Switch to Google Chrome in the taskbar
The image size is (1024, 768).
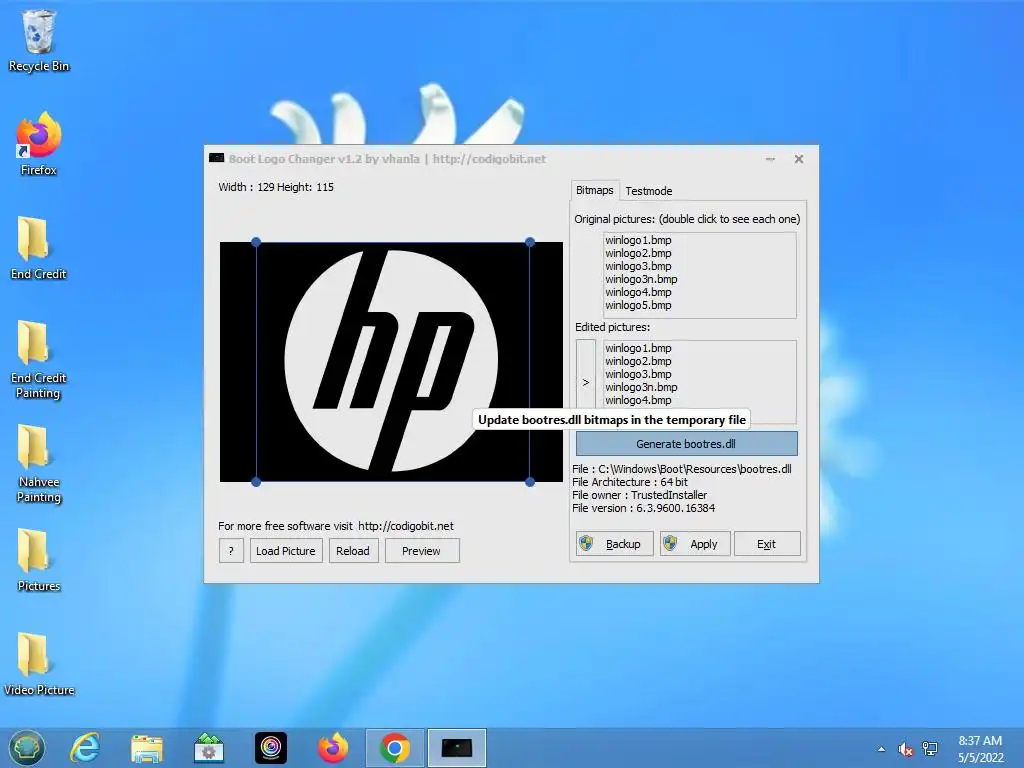point(394,748)
